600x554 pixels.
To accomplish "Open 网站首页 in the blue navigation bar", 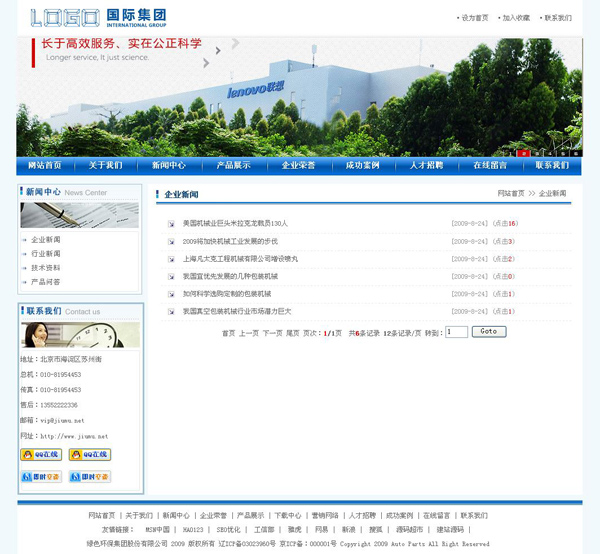I will point(45,166).
